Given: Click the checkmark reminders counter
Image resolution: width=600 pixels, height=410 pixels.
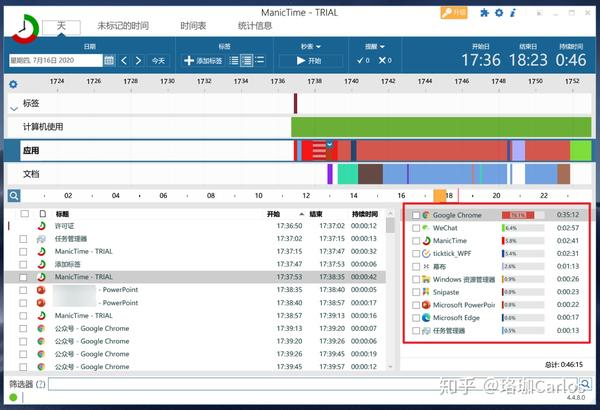Looking at the screenshot, I should pos(363,60).
